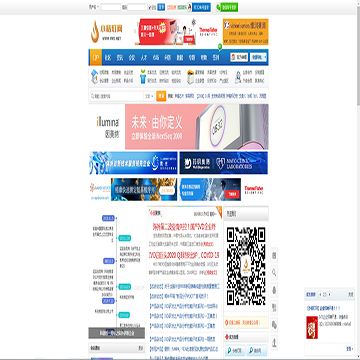The width and height of the screenshot is (360, 360).
Task: Click the first teal timeline date marker
Action: coord(125,238)
